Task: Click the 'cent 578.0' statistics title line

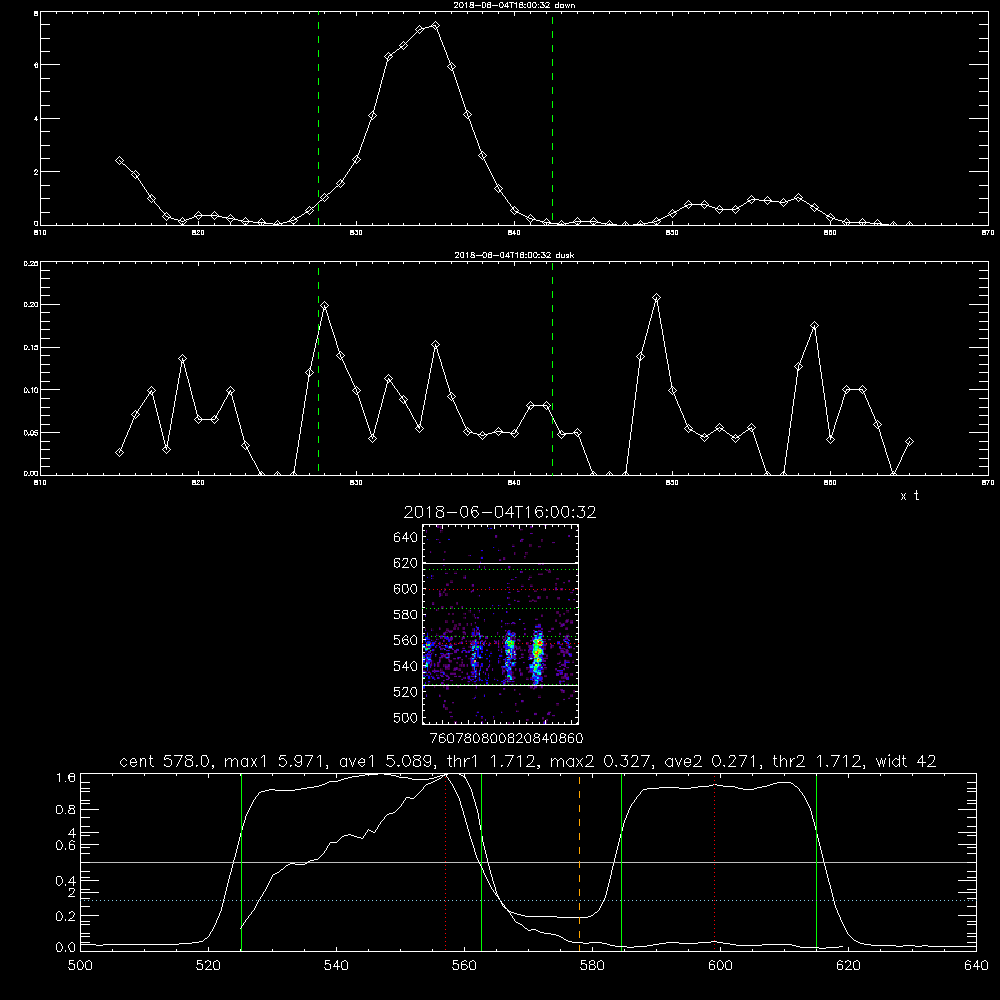Action: click(x=528, y=761)
